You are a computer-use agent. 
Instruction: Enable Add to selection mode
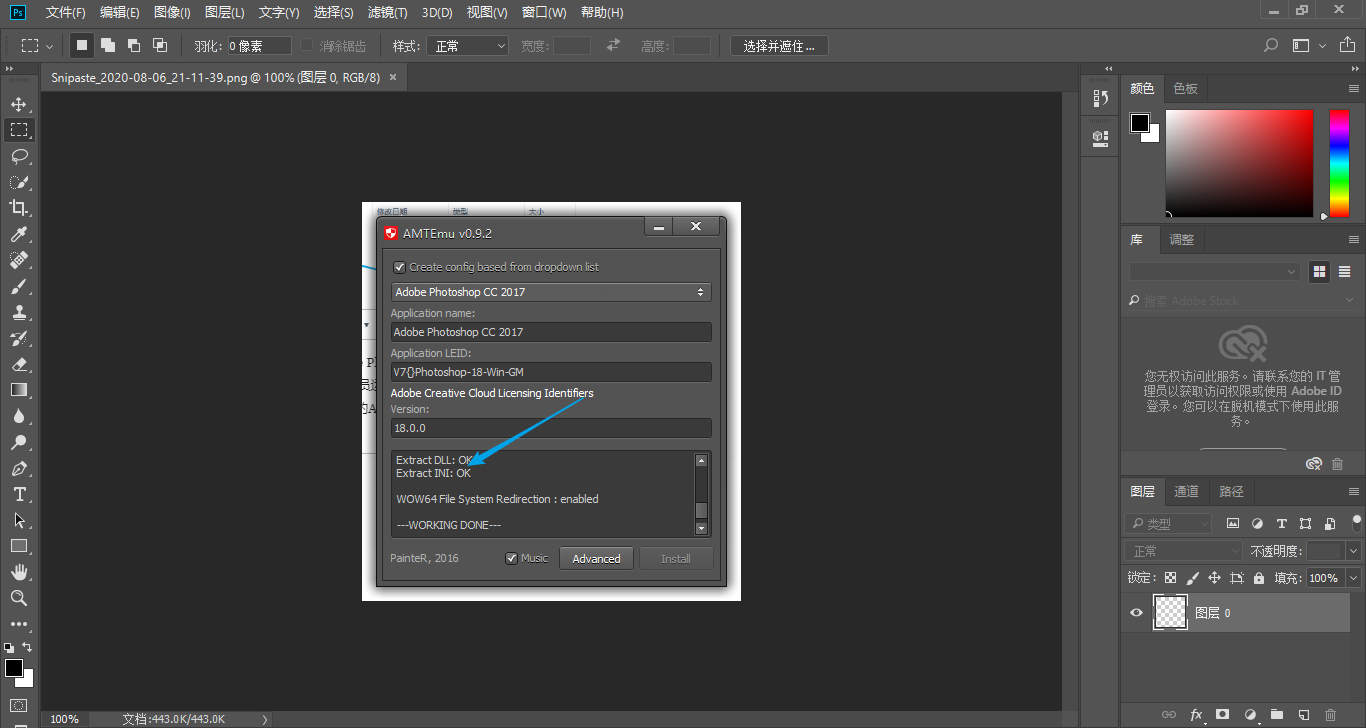(x=108, y=45)
